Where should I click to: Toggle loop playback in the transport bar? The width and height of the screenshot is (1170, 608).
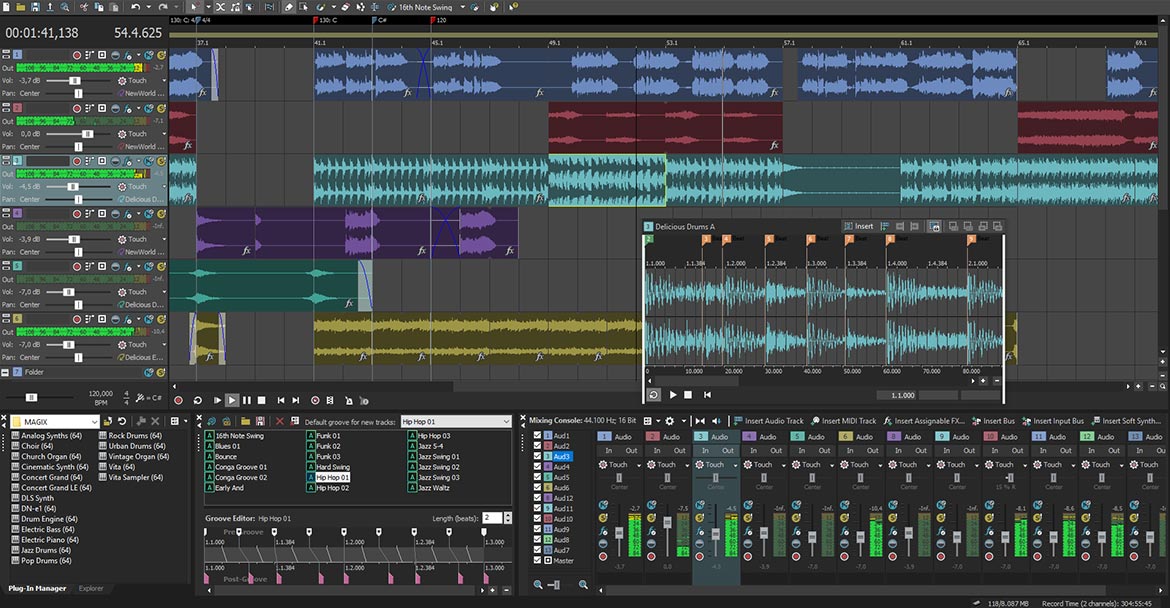click(x=198, y=398)
